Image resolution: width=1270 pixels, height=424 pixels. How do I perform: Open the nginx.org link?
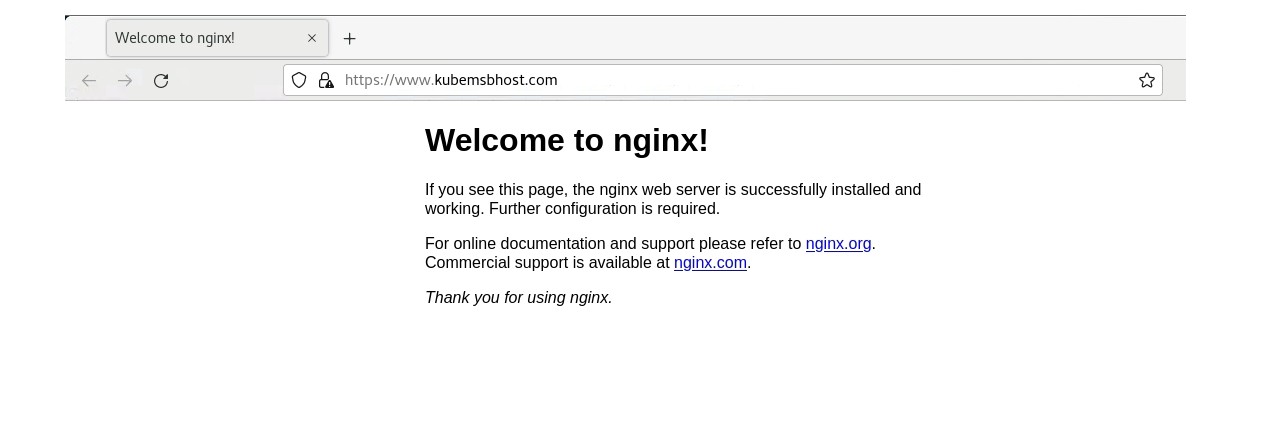[838, 243]
